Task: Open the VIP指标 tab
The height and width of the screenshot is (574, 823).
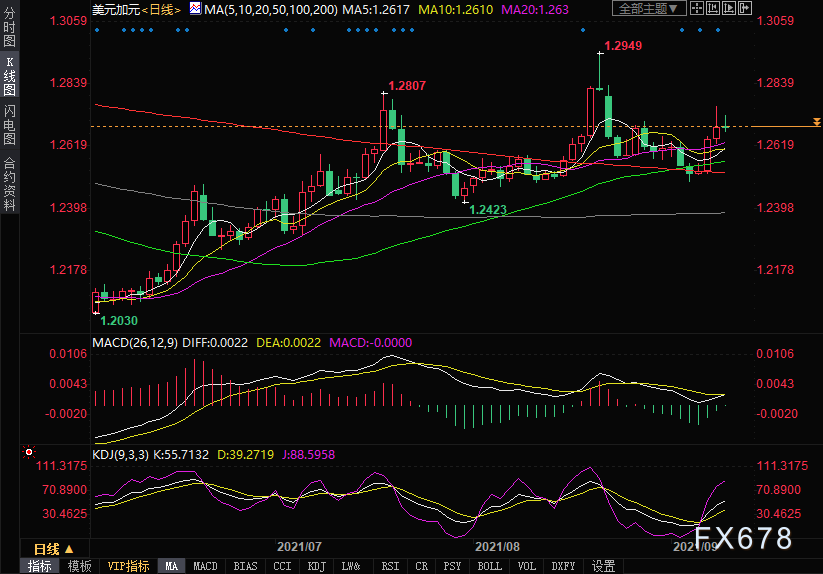Action: (128, 566)
